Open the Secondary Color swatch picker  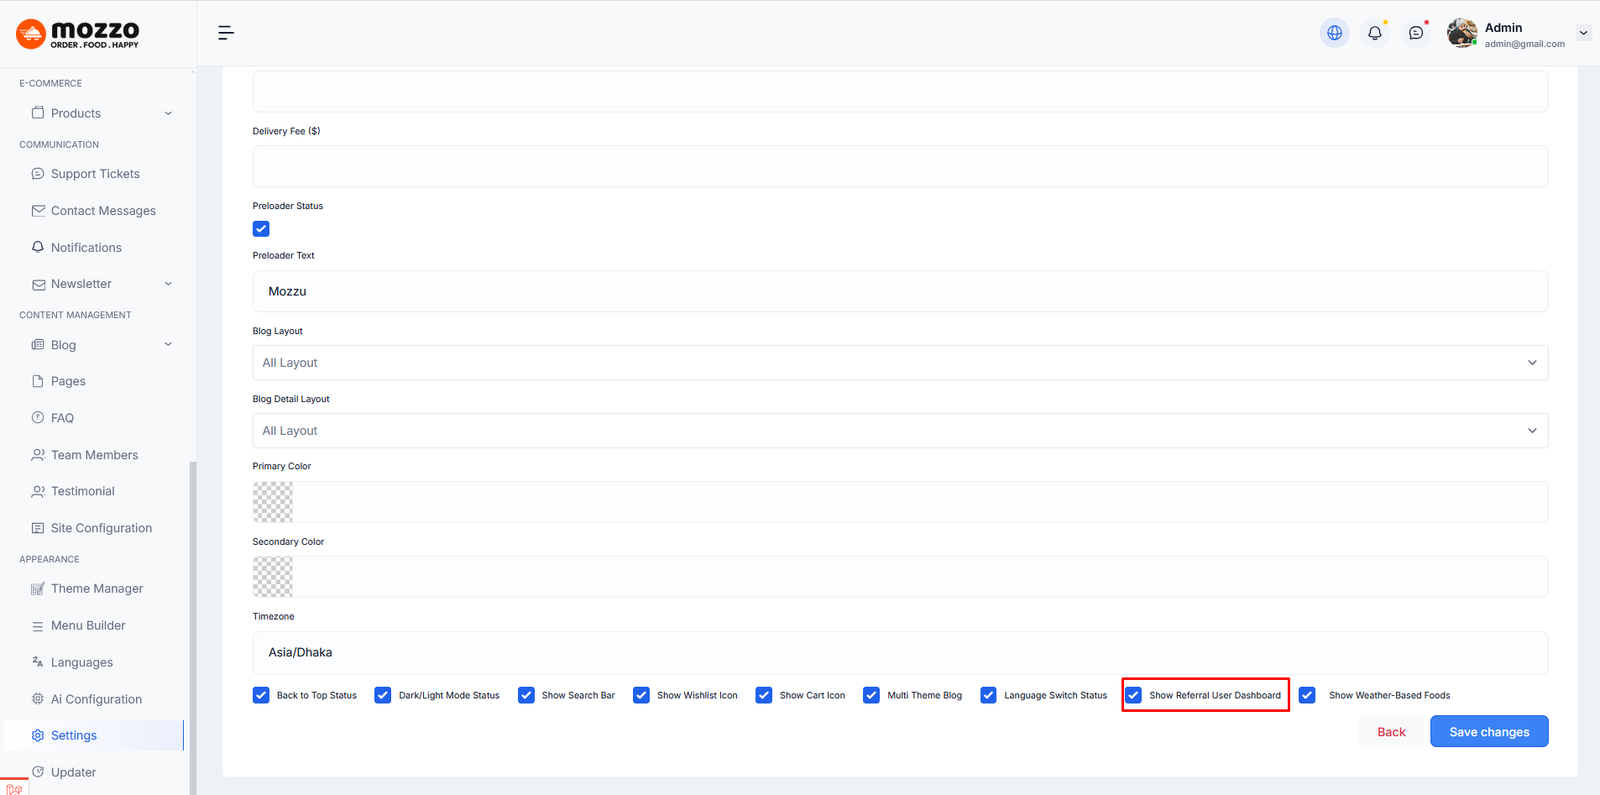pos(273,577)
